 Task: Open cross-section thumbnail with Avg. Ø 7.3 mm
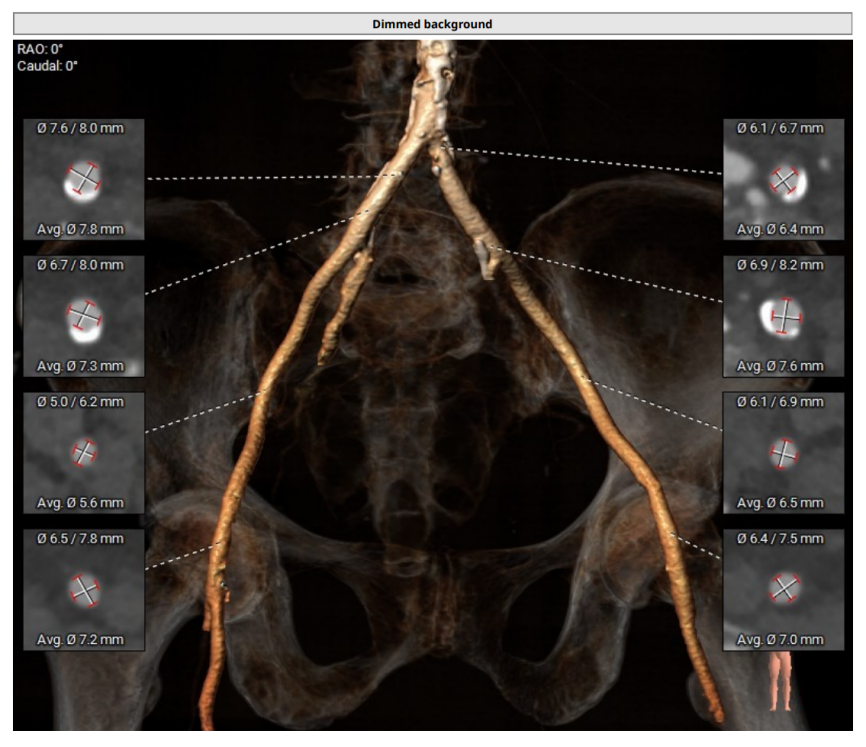click(x=84, y=316)
